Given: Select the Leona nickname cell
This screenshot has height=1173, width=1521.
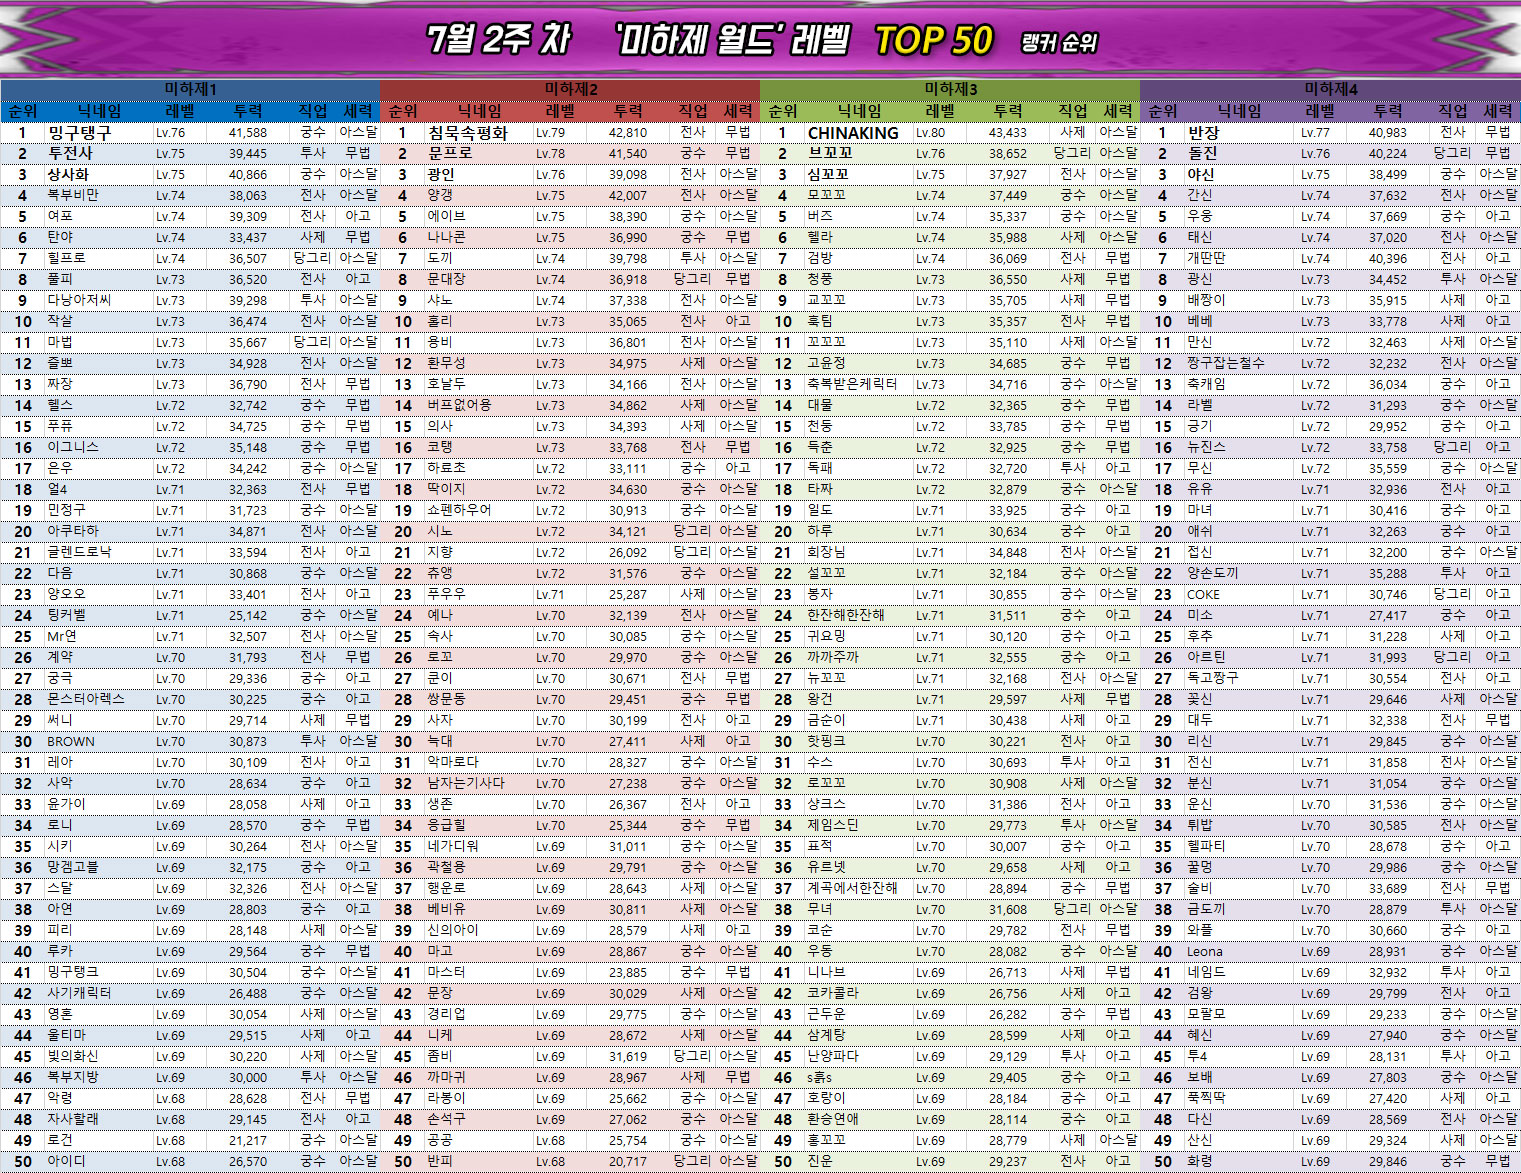Looking at the screenshot, I should (1205, 952).
